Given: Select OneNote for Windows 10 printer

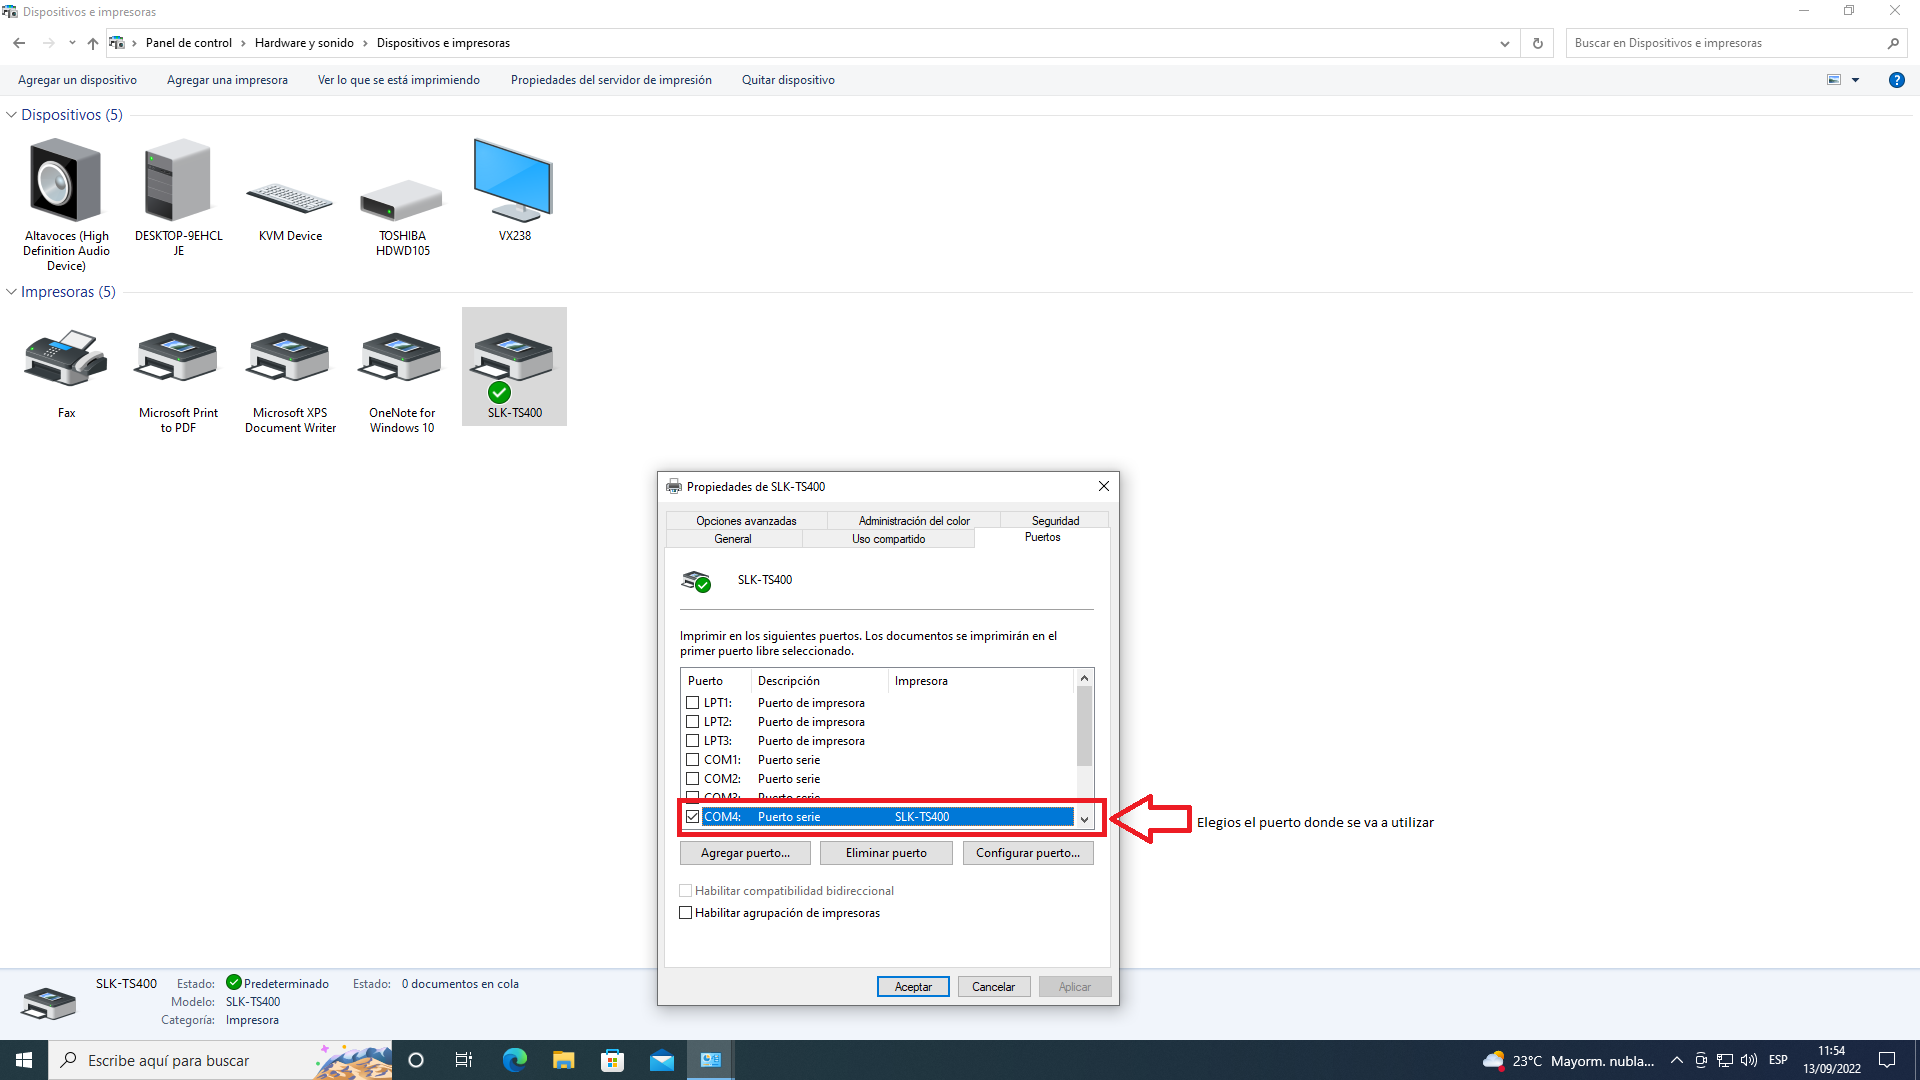Looking at the screenshot, I should click(402, 360).
